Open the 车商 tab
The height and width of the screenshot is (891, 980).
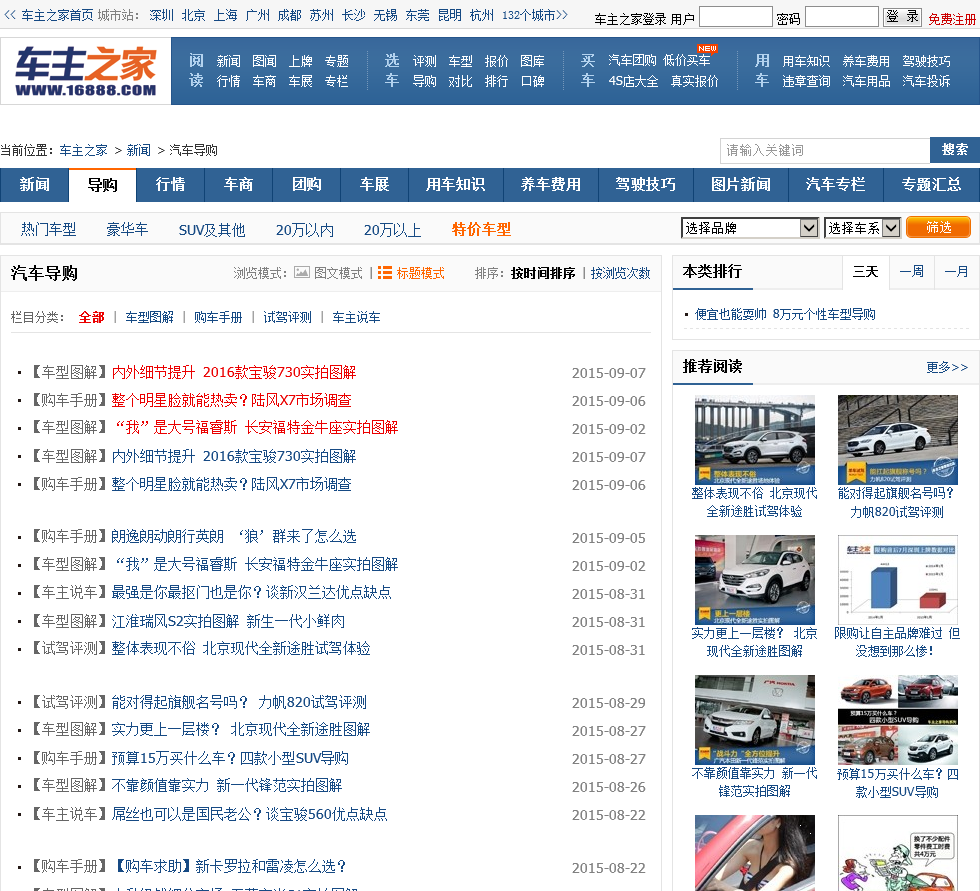[x=239, y=185]
